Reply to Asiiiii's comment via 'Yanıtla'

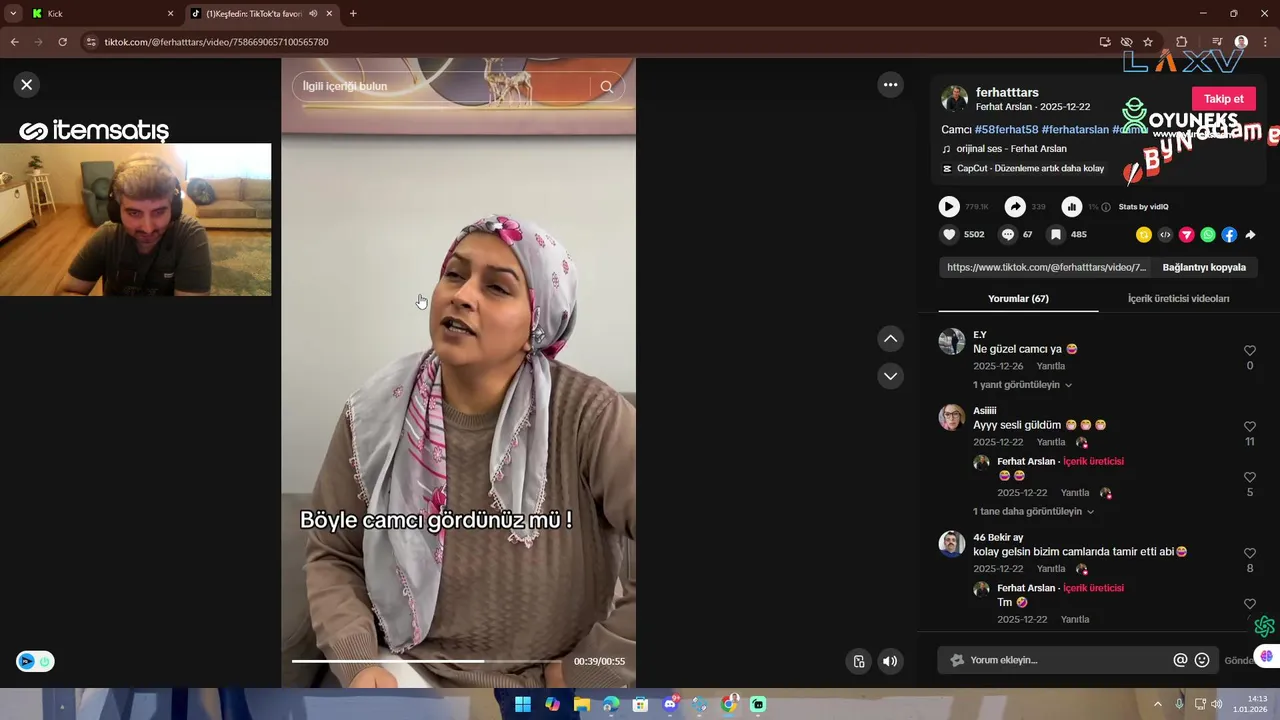pos(1050,442)
